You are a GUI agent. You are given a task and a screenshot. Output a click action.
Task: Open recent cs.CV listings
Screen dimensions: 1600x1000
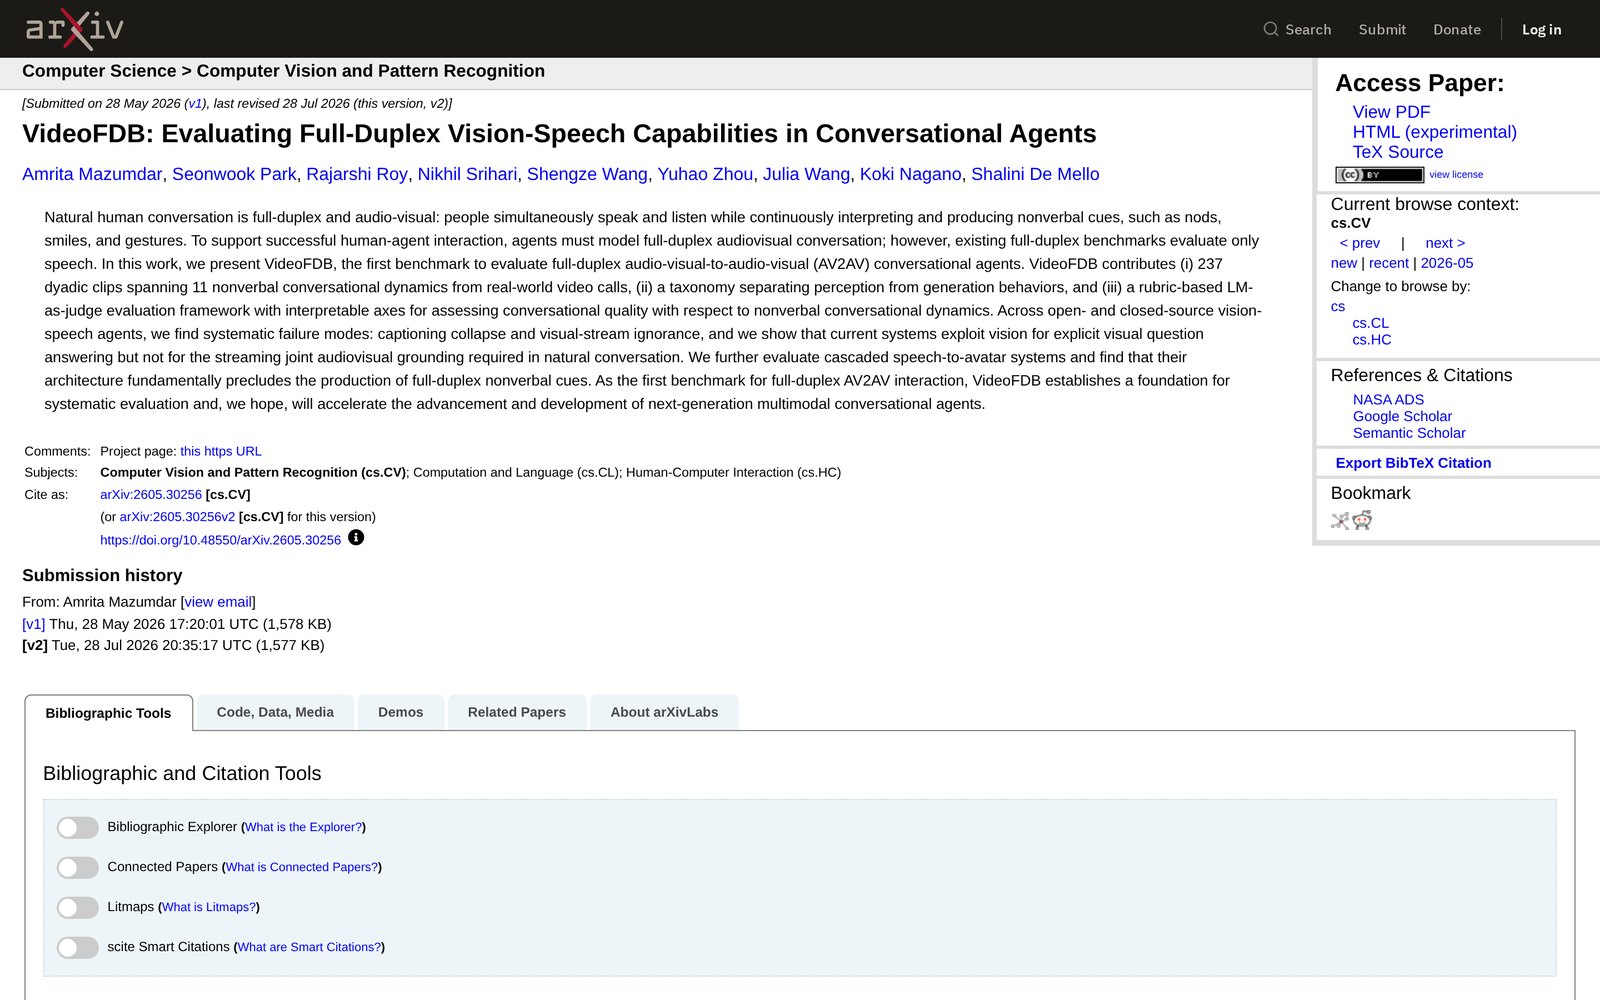1388,263
